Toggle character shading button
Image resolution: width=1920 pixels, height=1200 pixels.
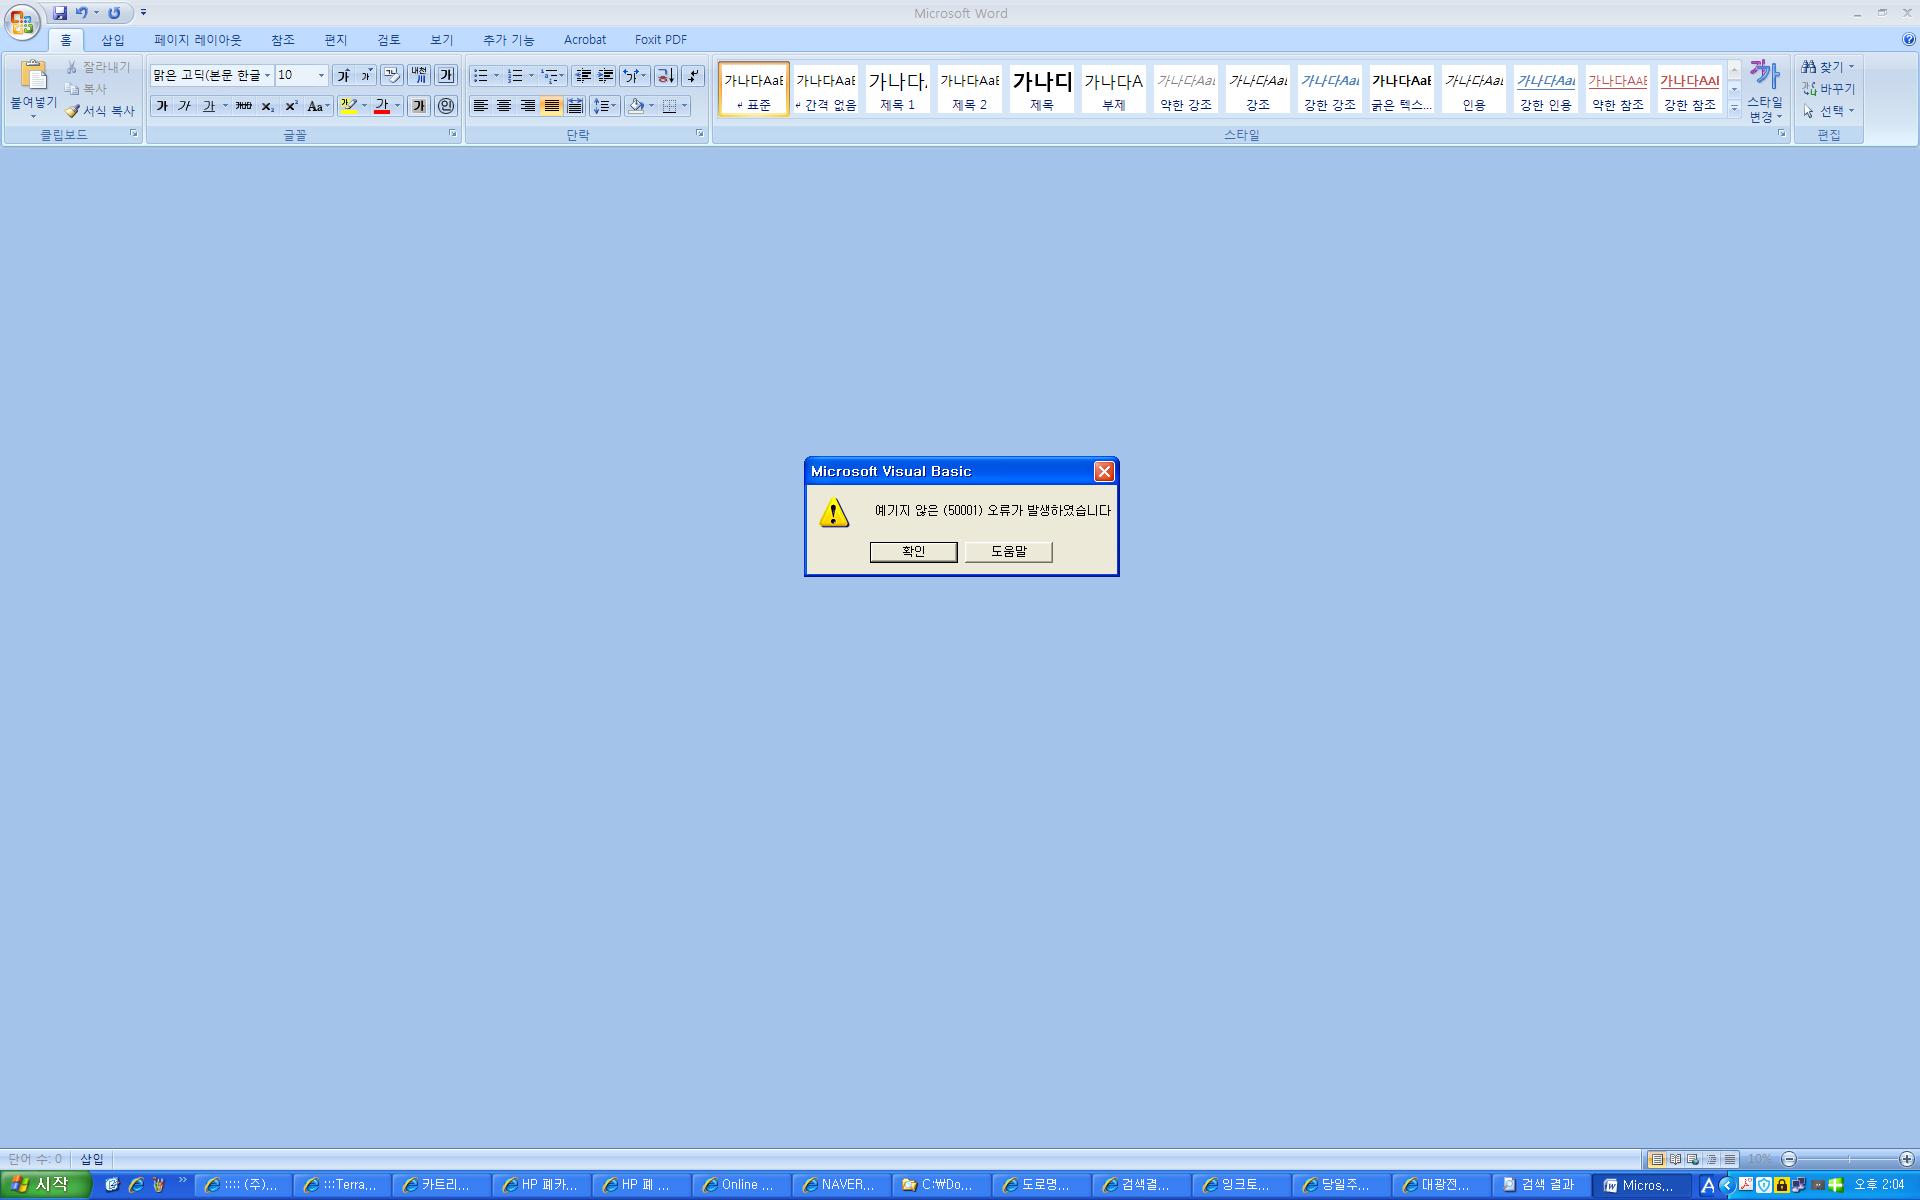tap(419, 106)
